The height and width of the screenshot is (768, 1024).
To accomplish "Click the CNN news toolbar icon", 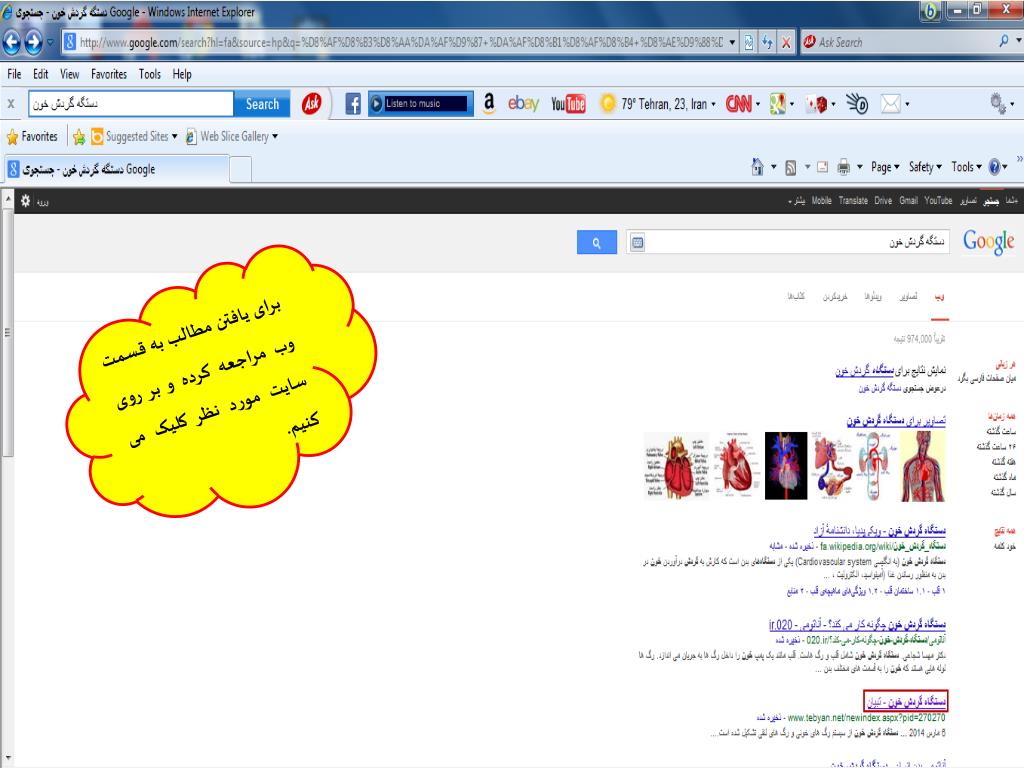I will point(739,104).
